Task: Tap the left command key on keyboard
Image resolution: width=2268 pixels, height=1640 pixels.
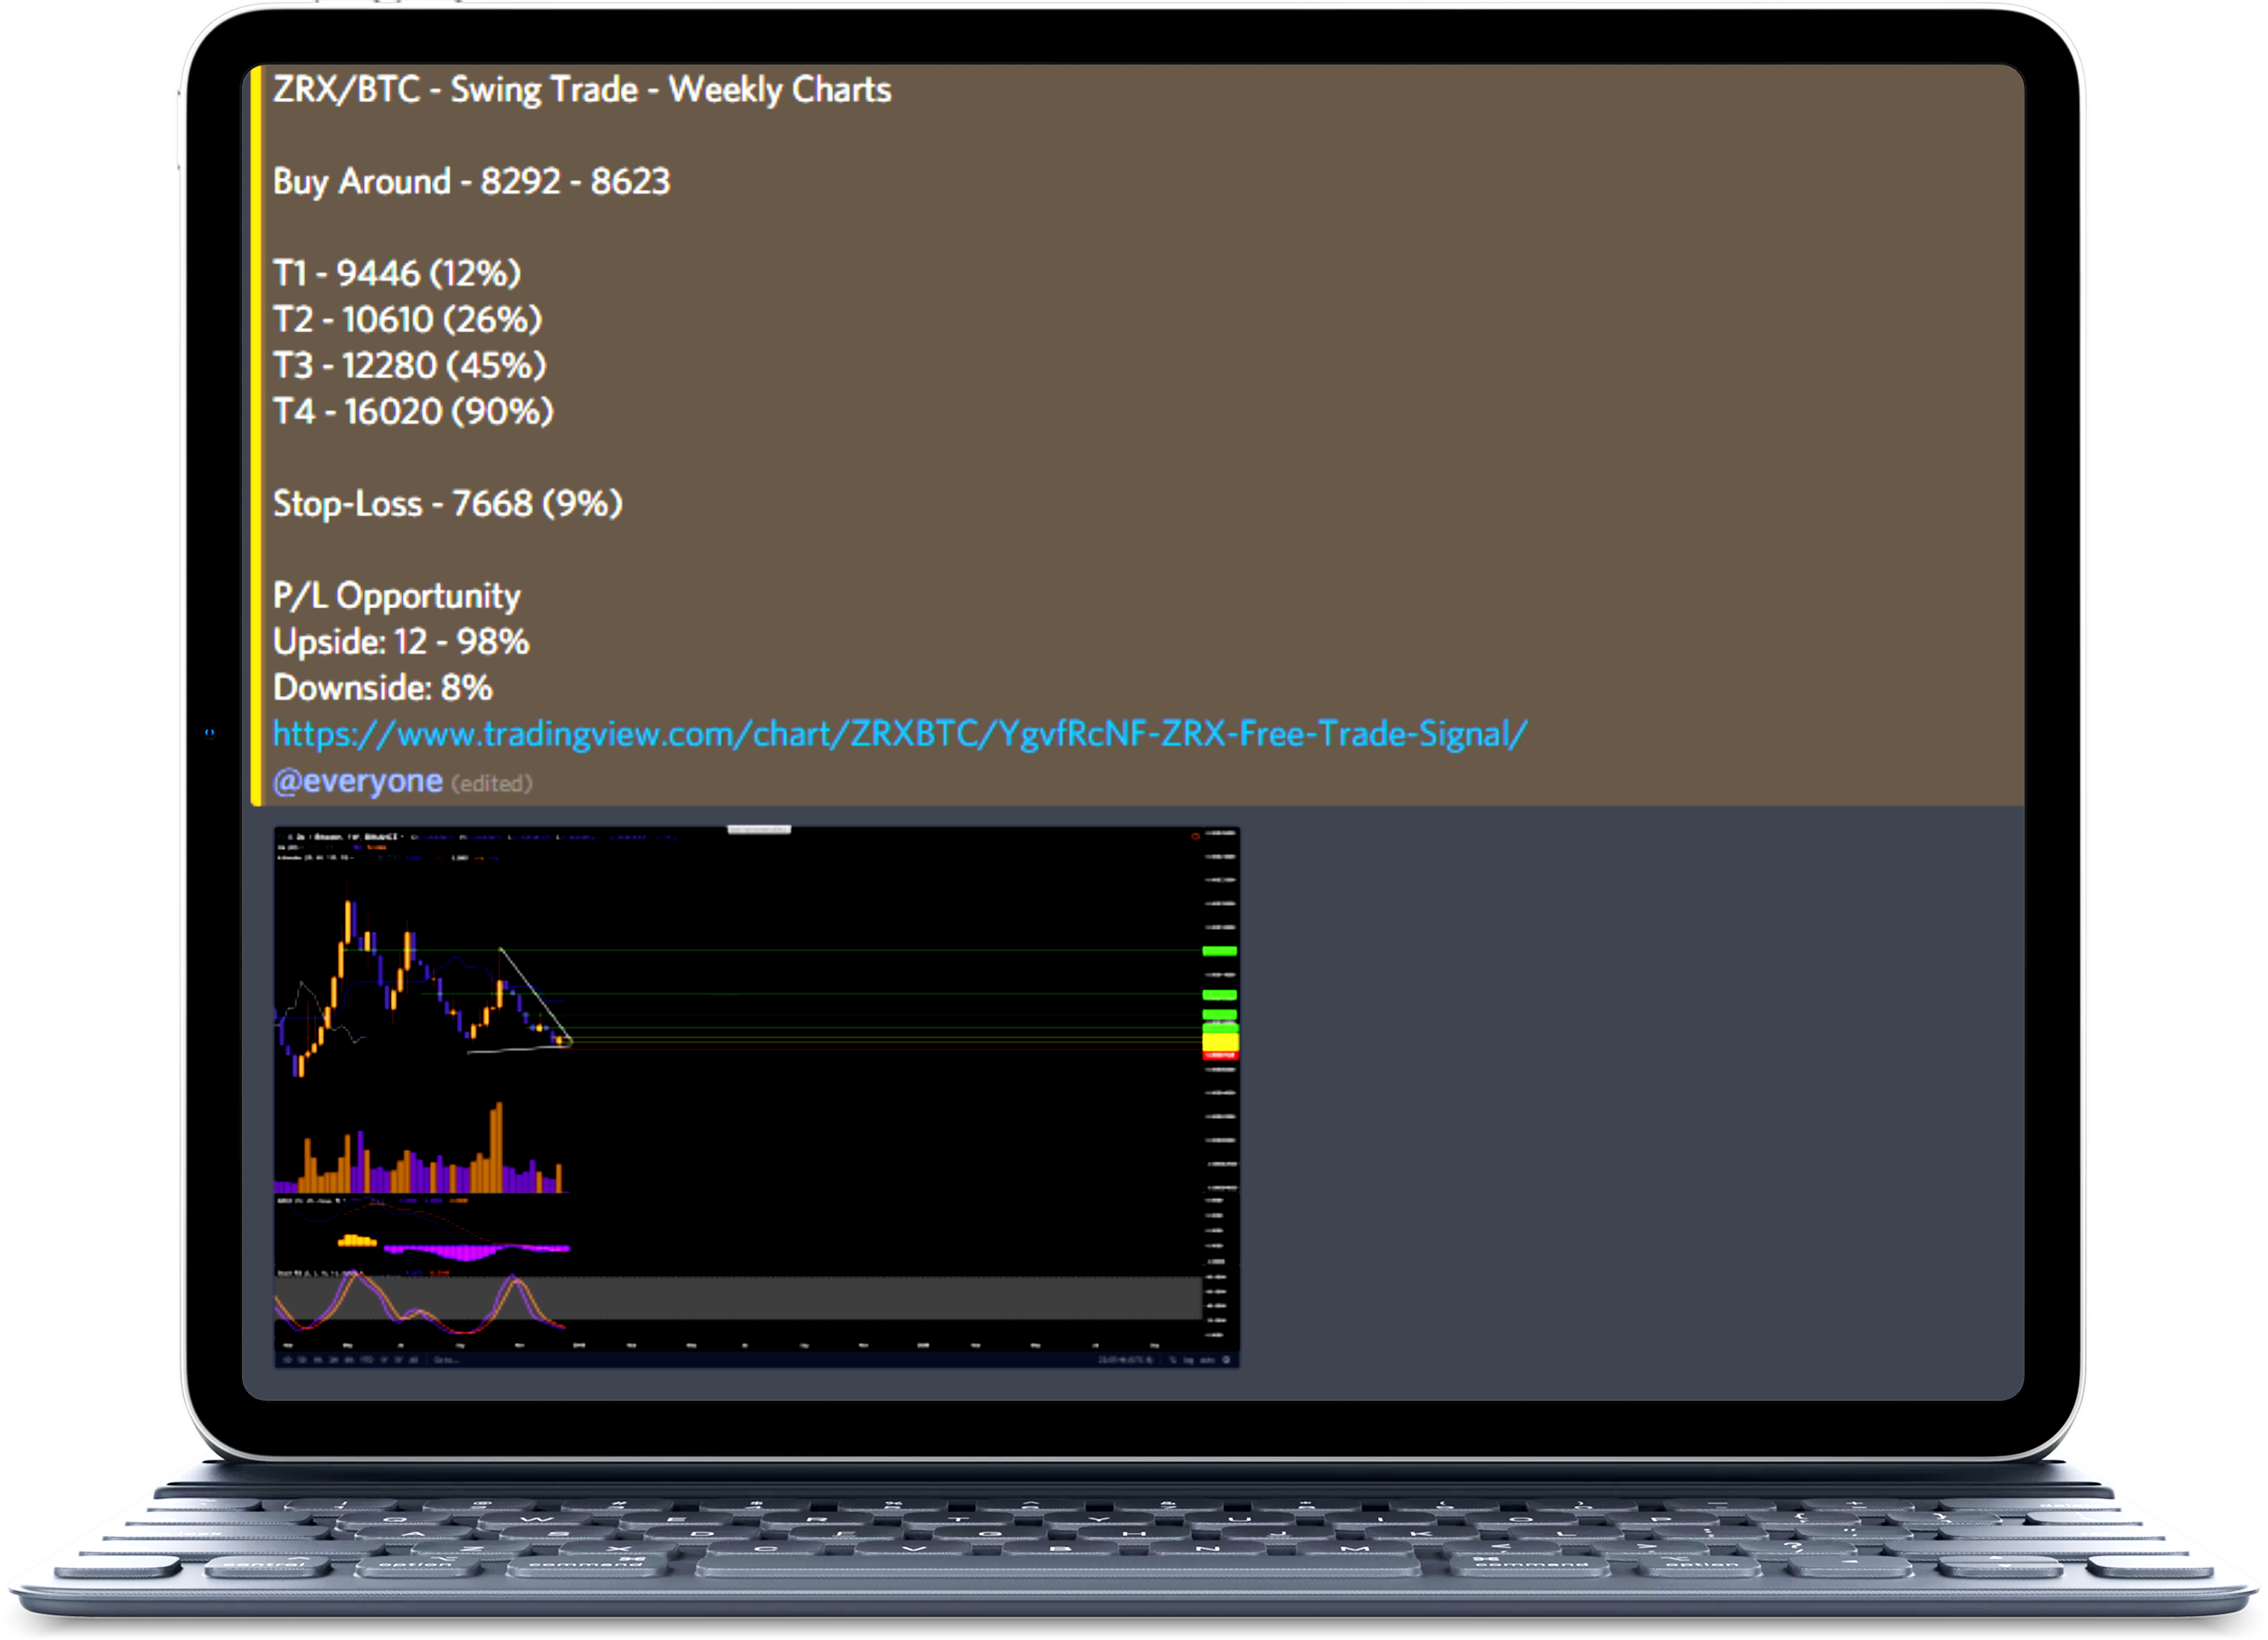Action: coord(586,1567)
